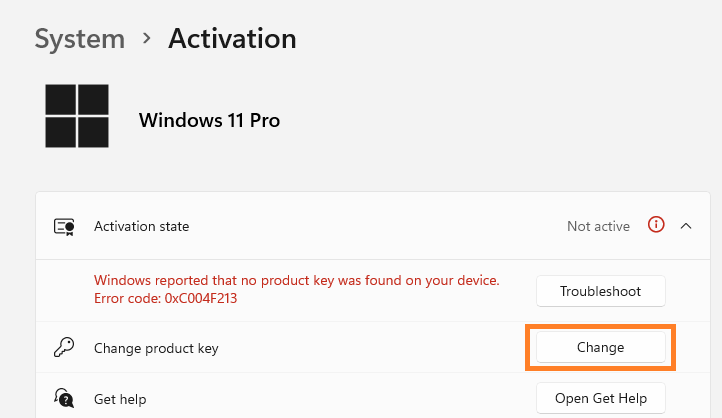Viewport: 722px width, 418px height.
Task: Click Change to enter a new product key
Action: pyautogui.click(x=600, y=347)
